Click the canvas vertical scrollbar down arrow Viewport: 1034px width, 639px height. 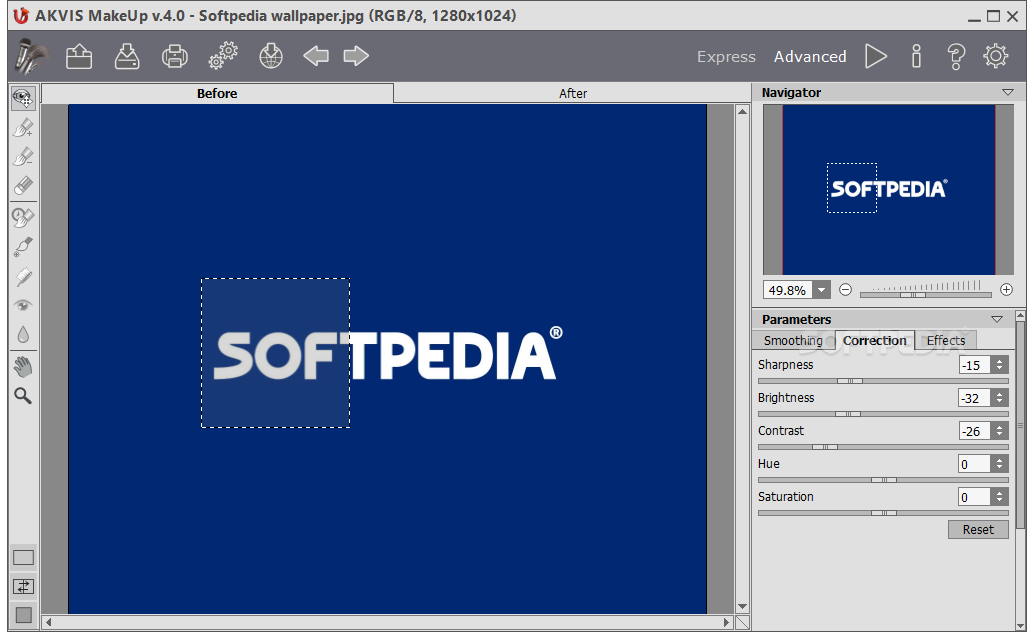pos(743,607)
